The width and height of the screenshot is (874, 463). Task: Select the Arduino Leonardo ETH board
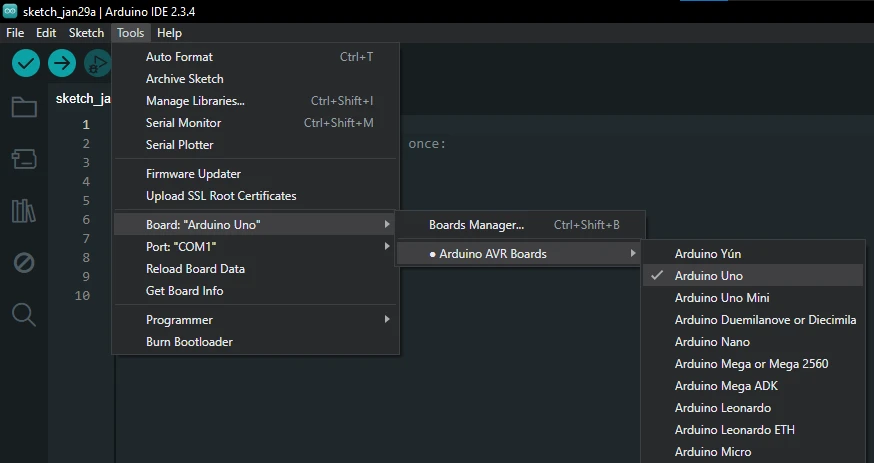pos(754,430)
